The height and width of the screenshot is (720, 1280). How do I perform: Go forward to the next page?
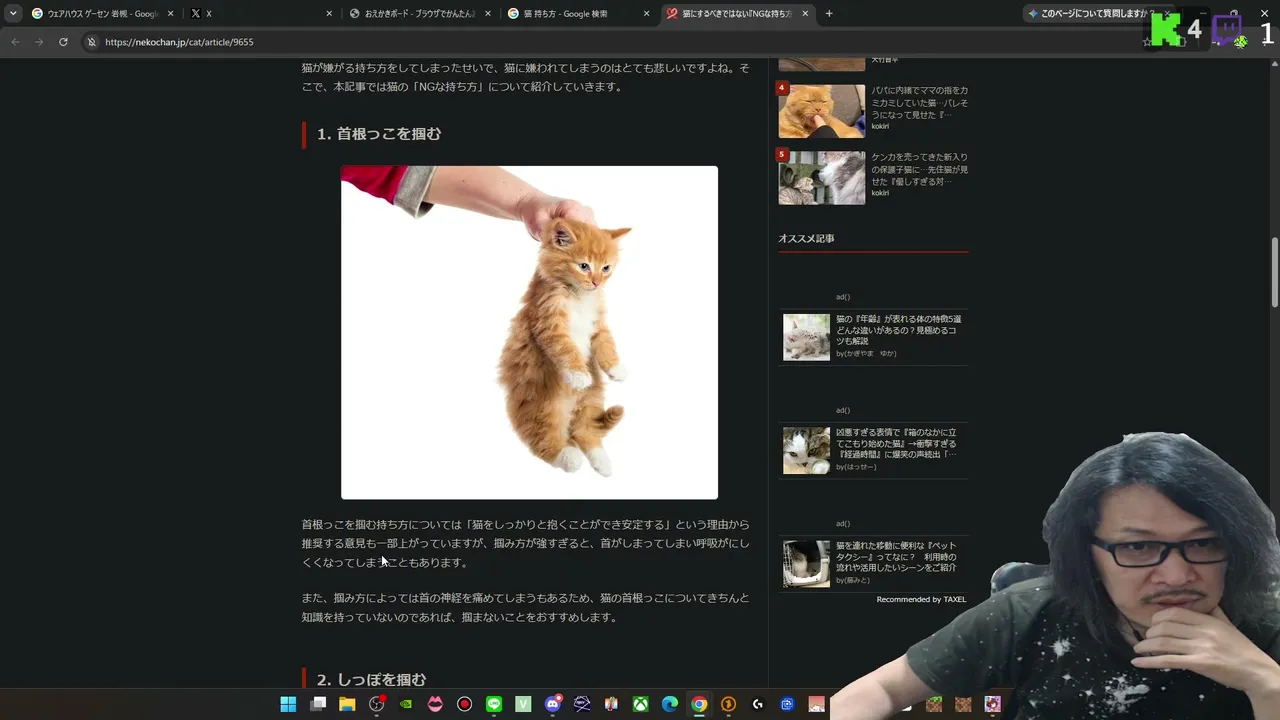39,42
